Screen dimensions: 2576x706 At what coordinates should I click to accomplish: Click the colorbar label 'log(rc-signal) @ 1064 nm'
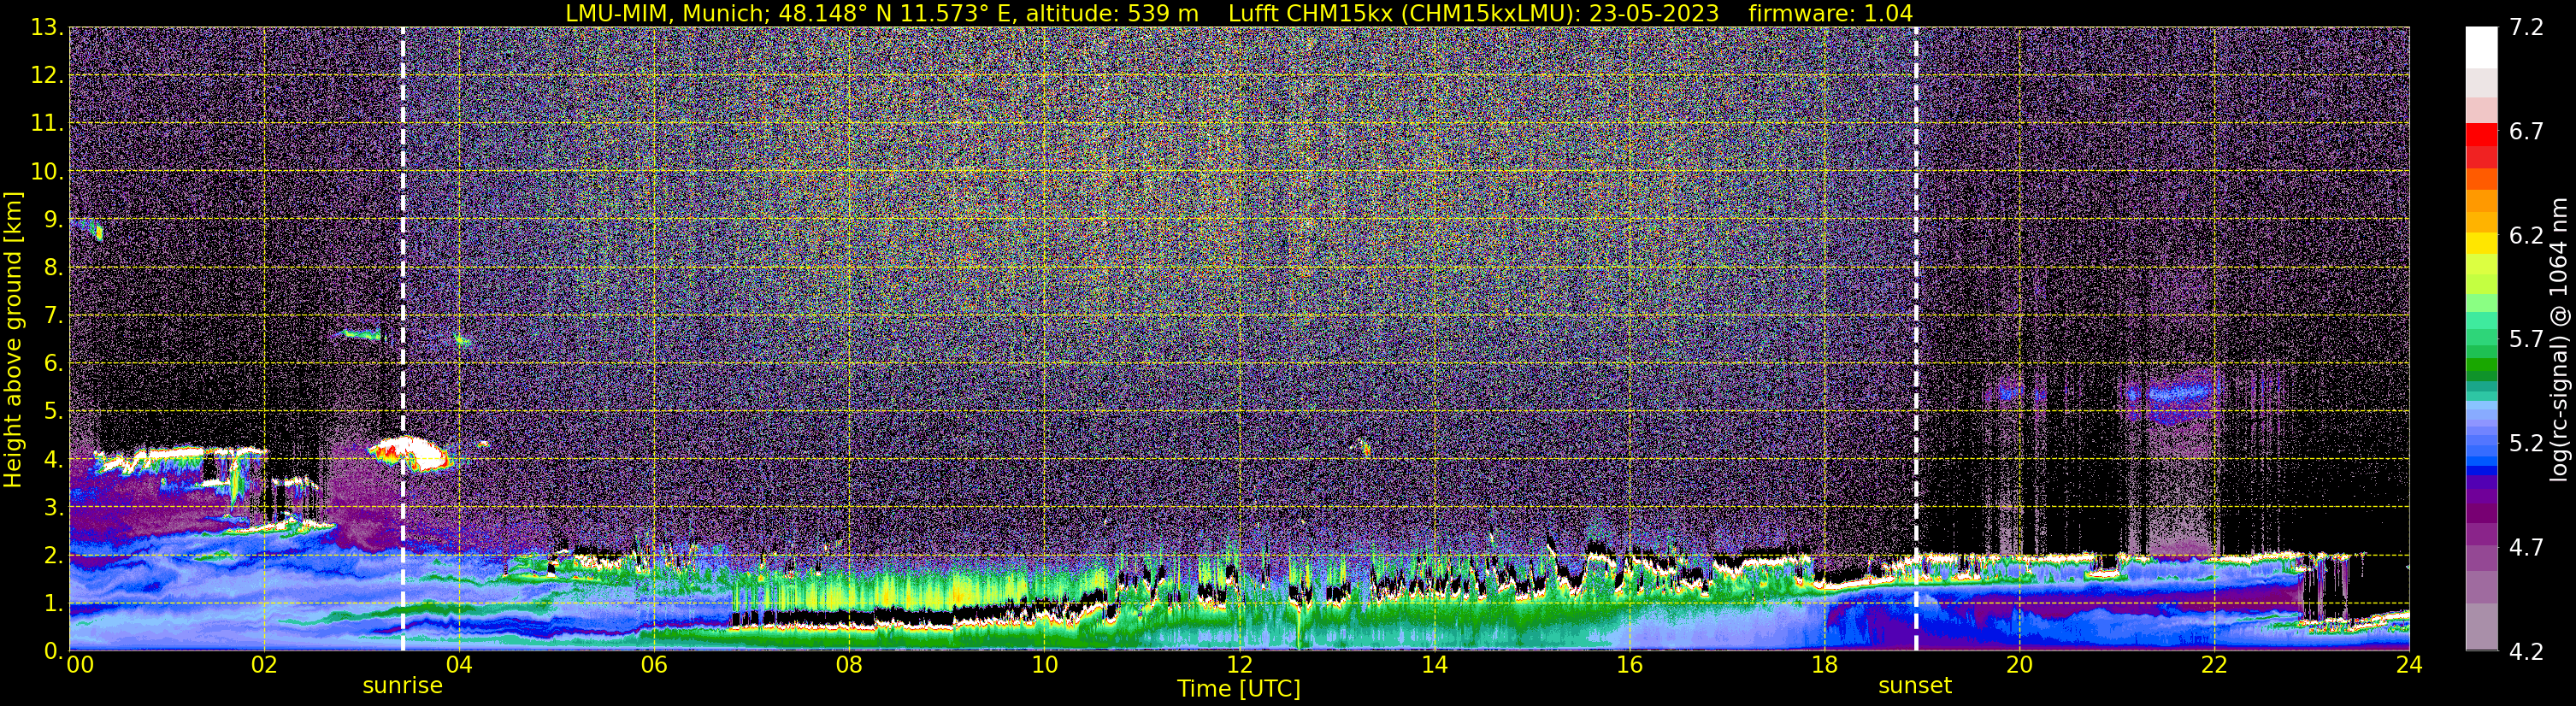coord(2559,339)
